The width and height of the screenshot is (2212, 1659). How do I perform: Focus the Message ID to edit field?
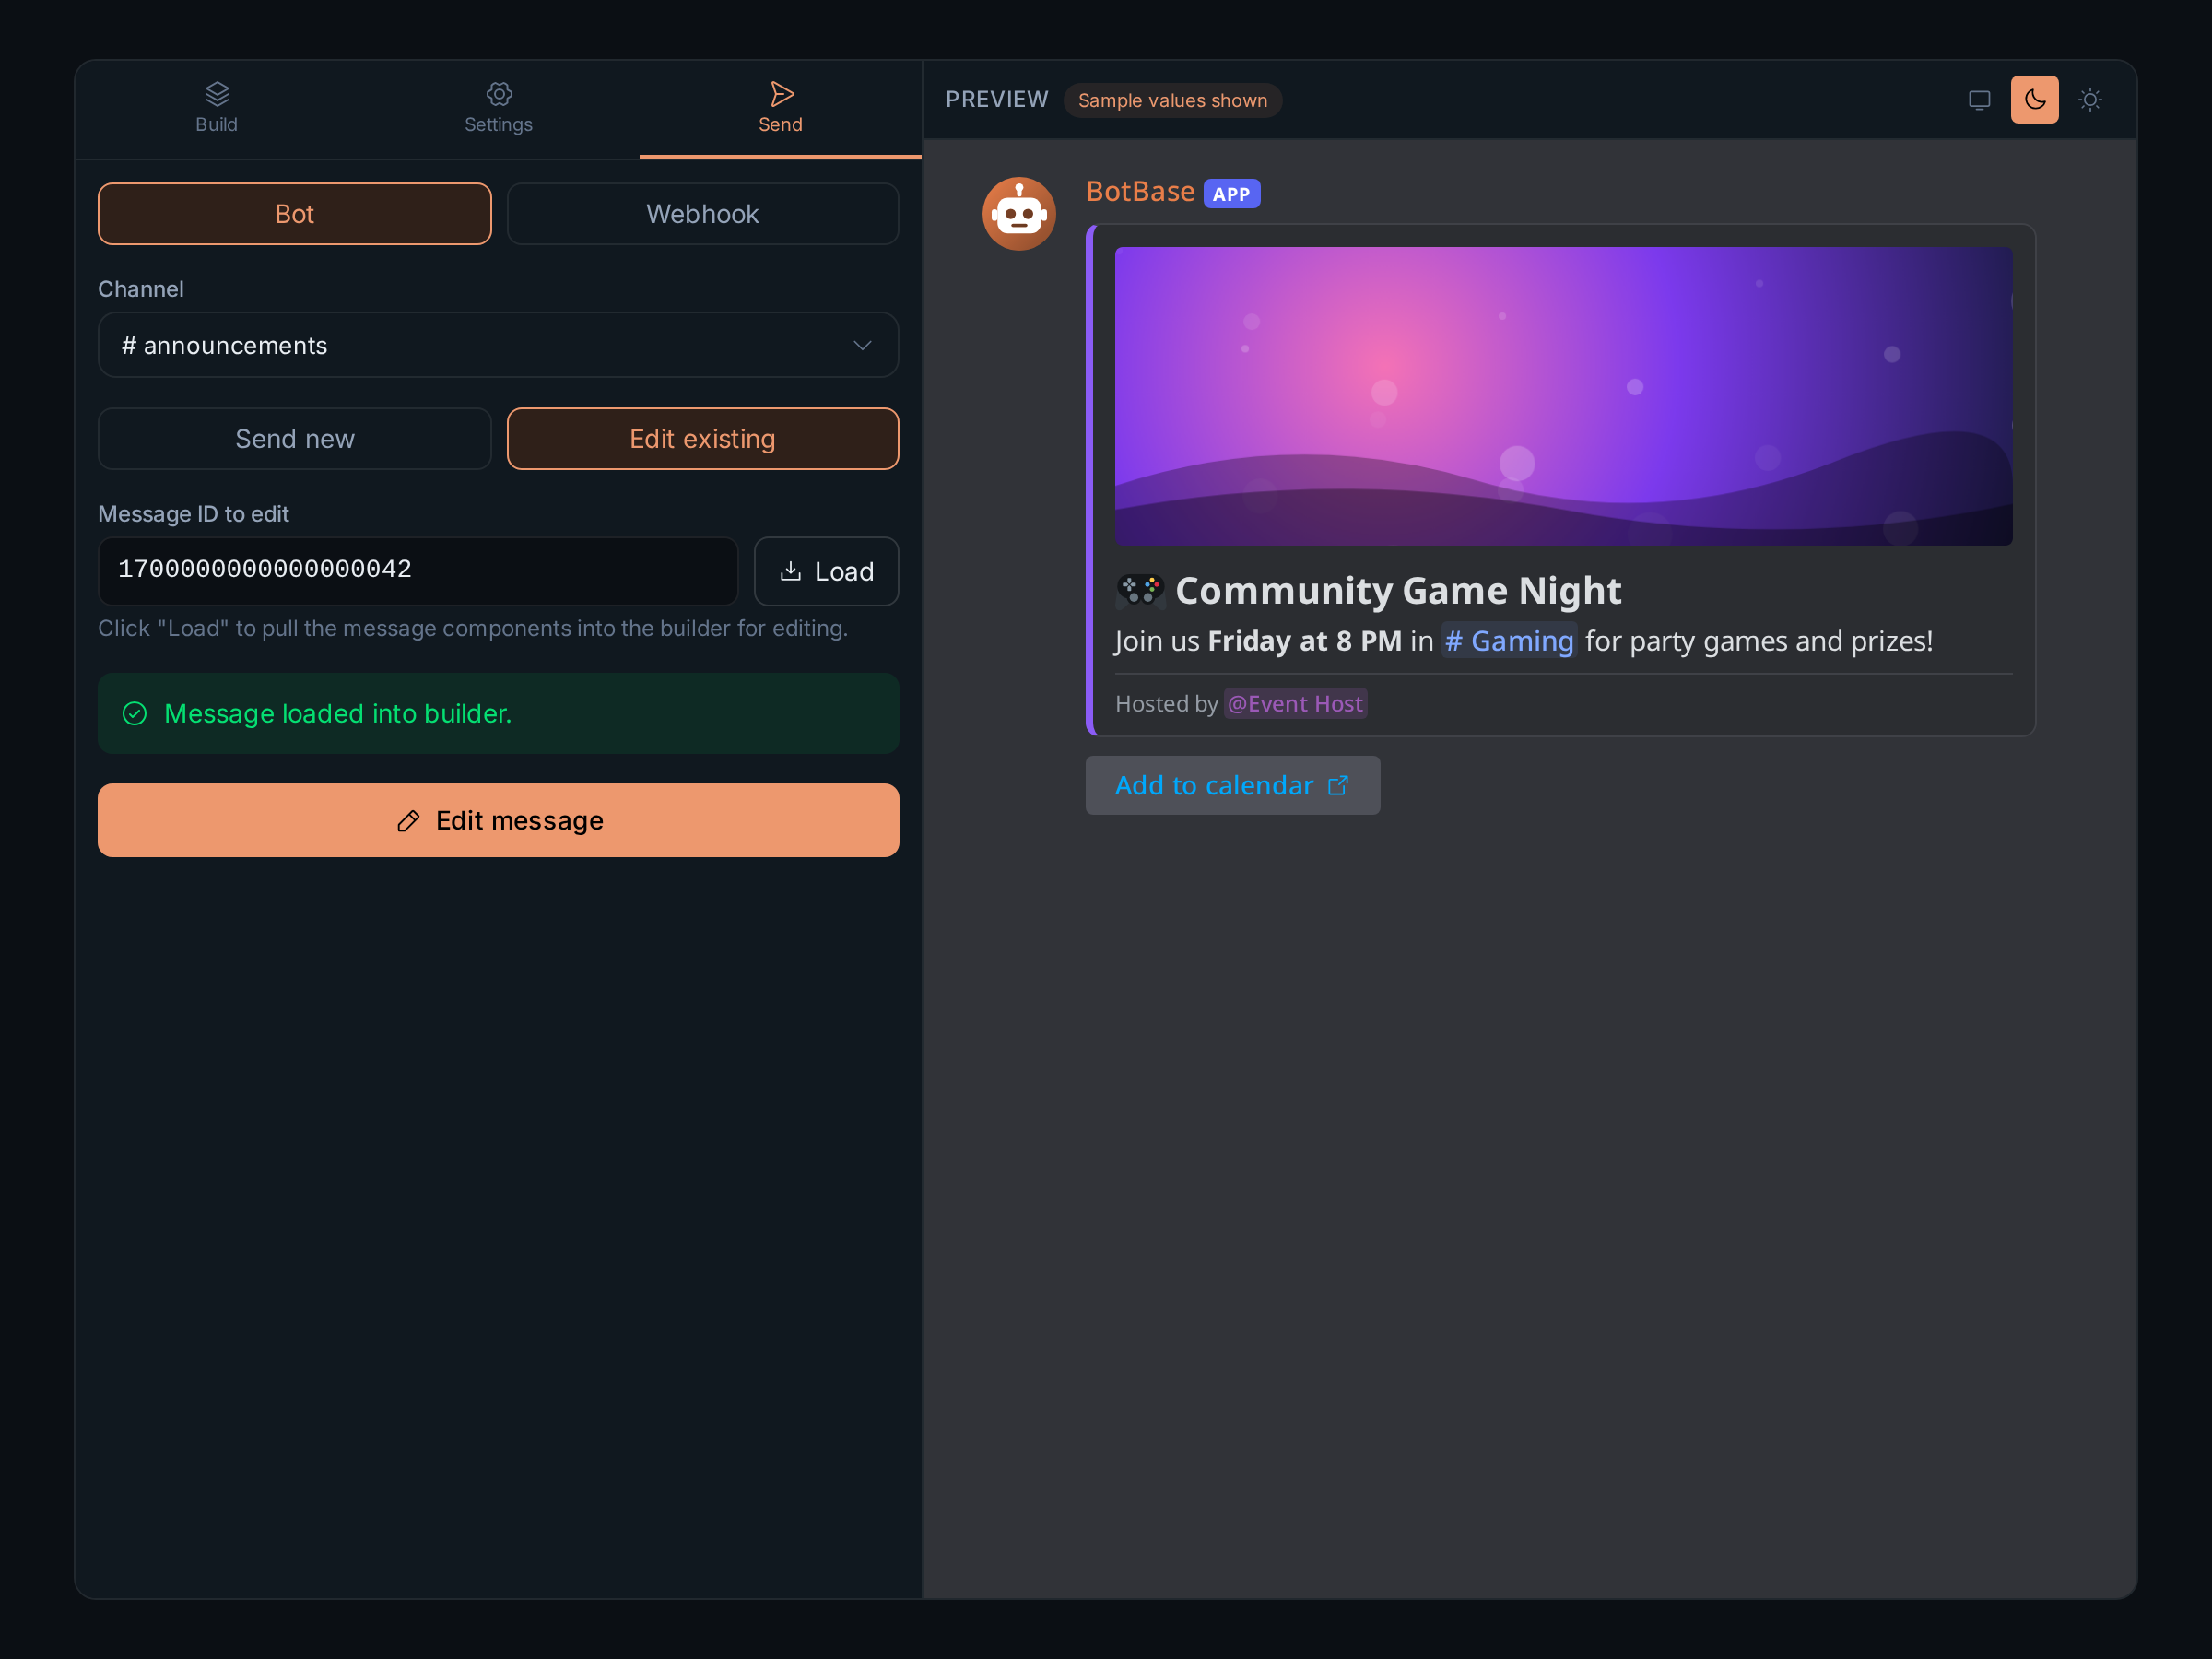pos(418,571)
